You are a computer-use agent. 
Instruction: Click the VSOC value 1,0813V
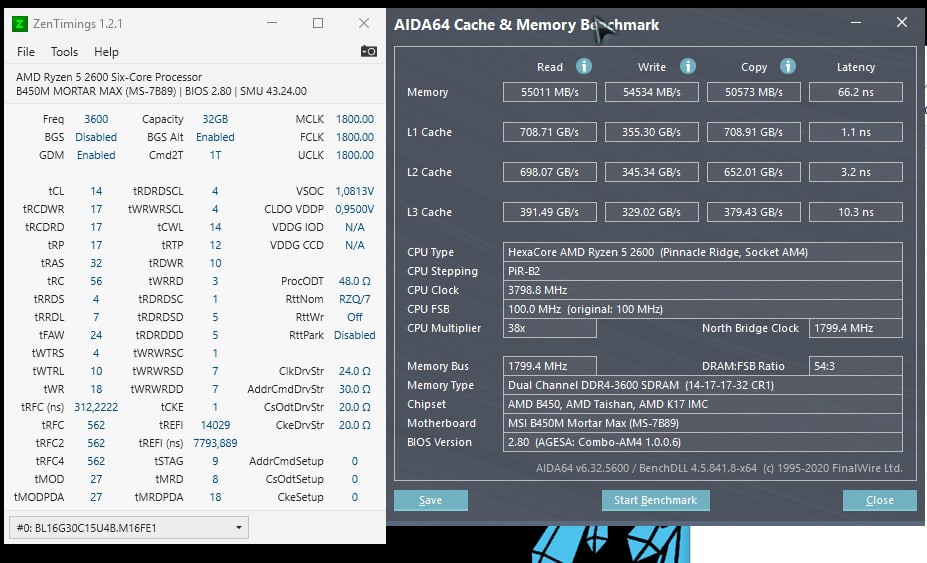(x=355, y=191)
